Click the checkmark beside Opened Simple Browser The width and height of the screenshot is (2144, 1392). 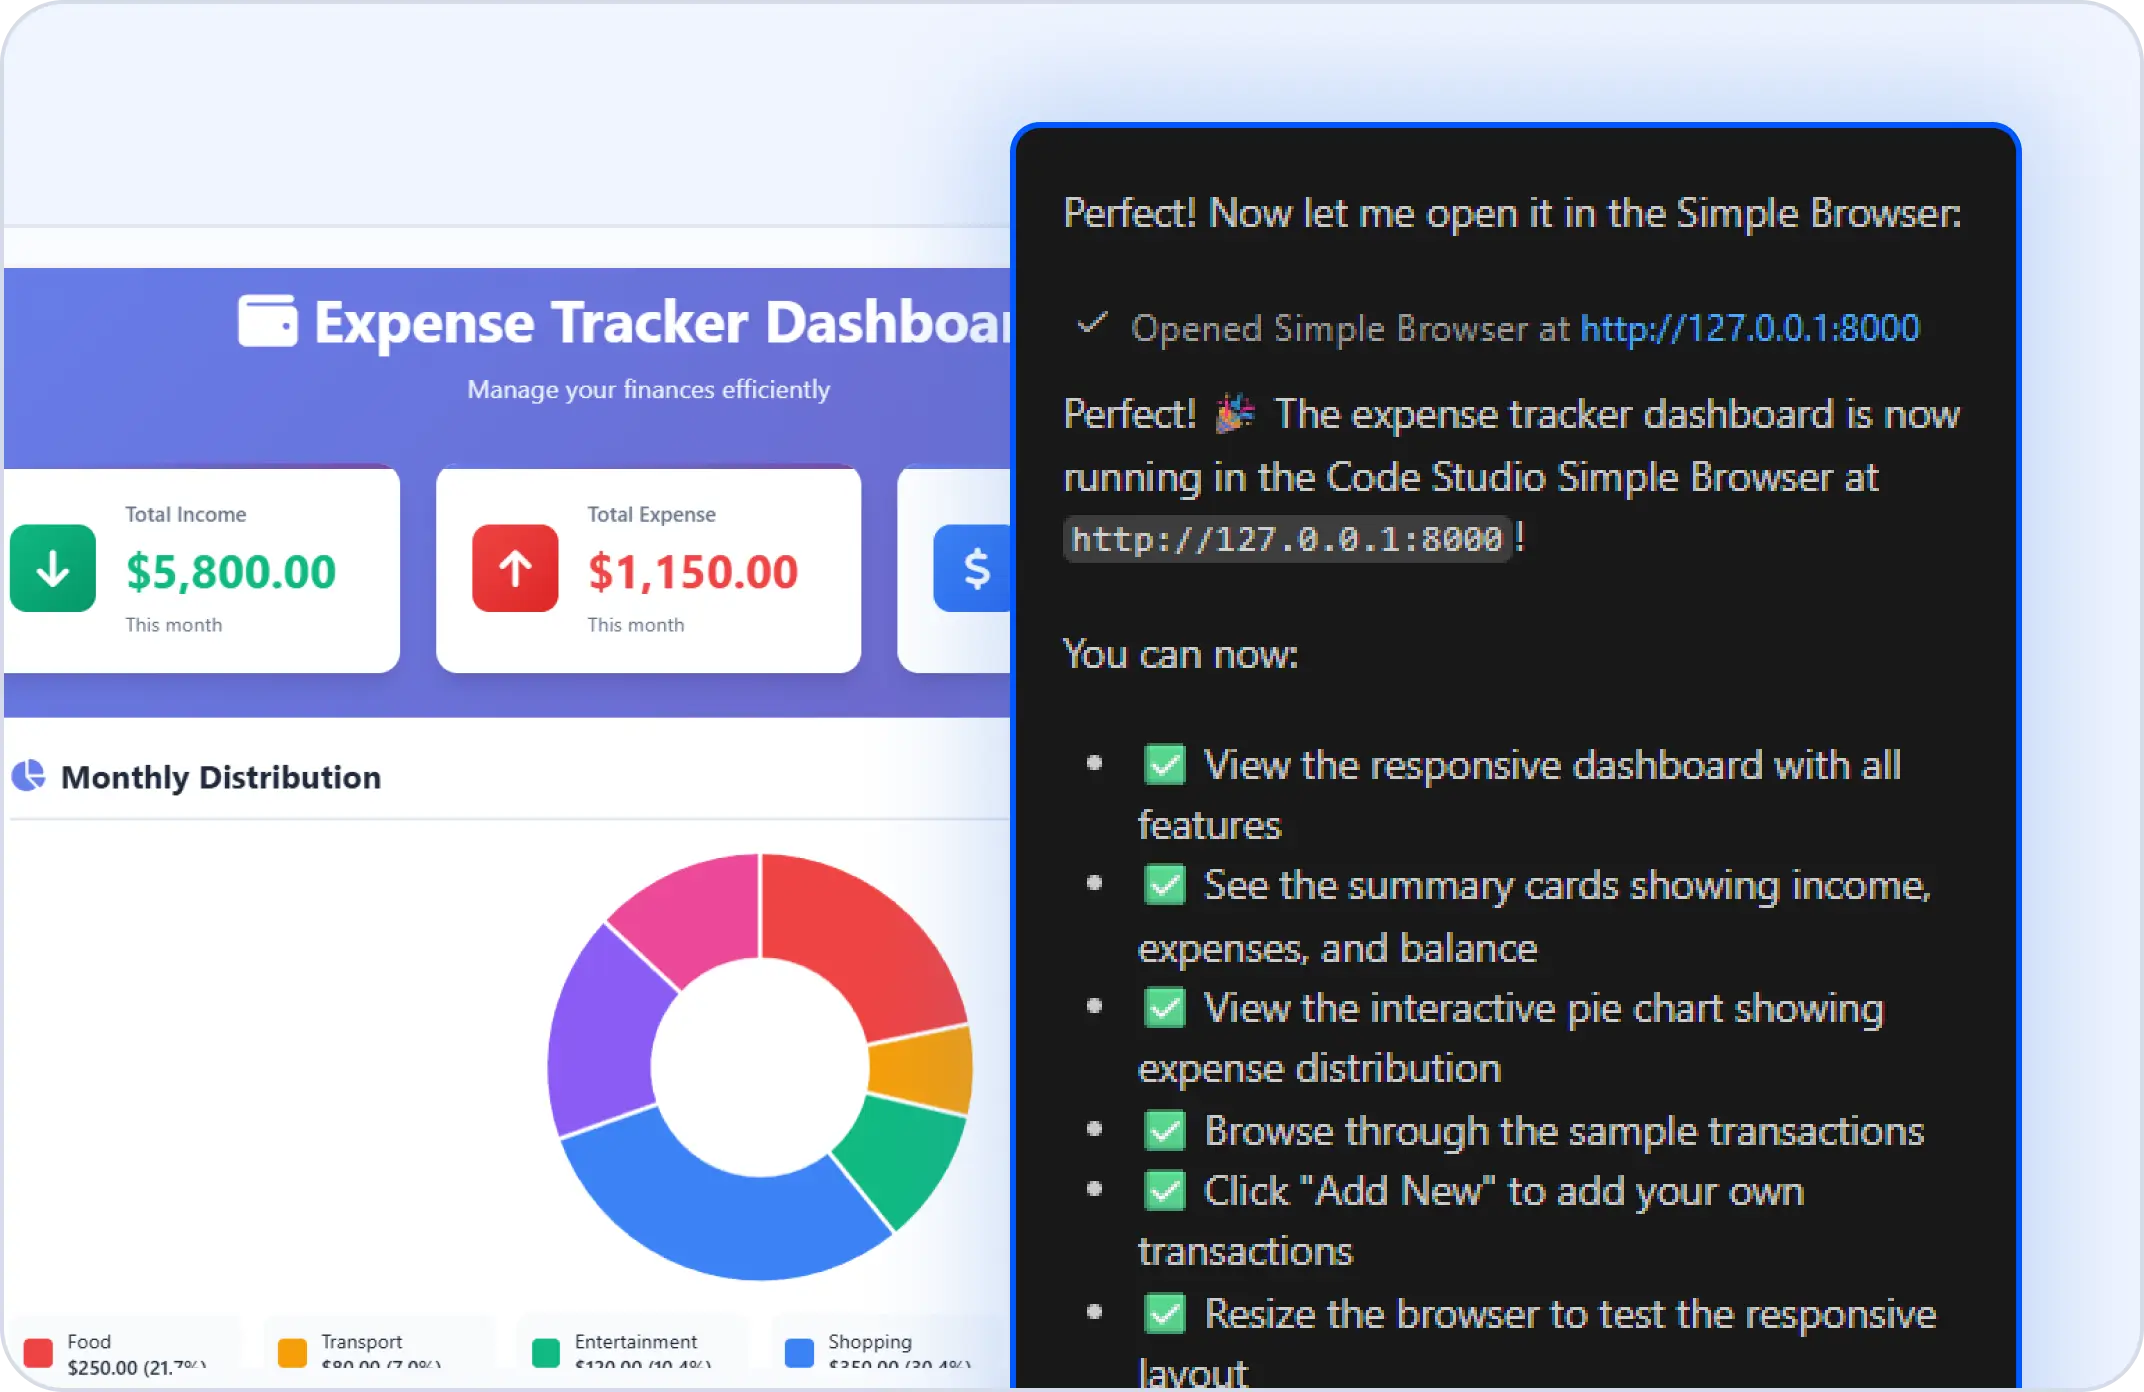coord(1092,324)
